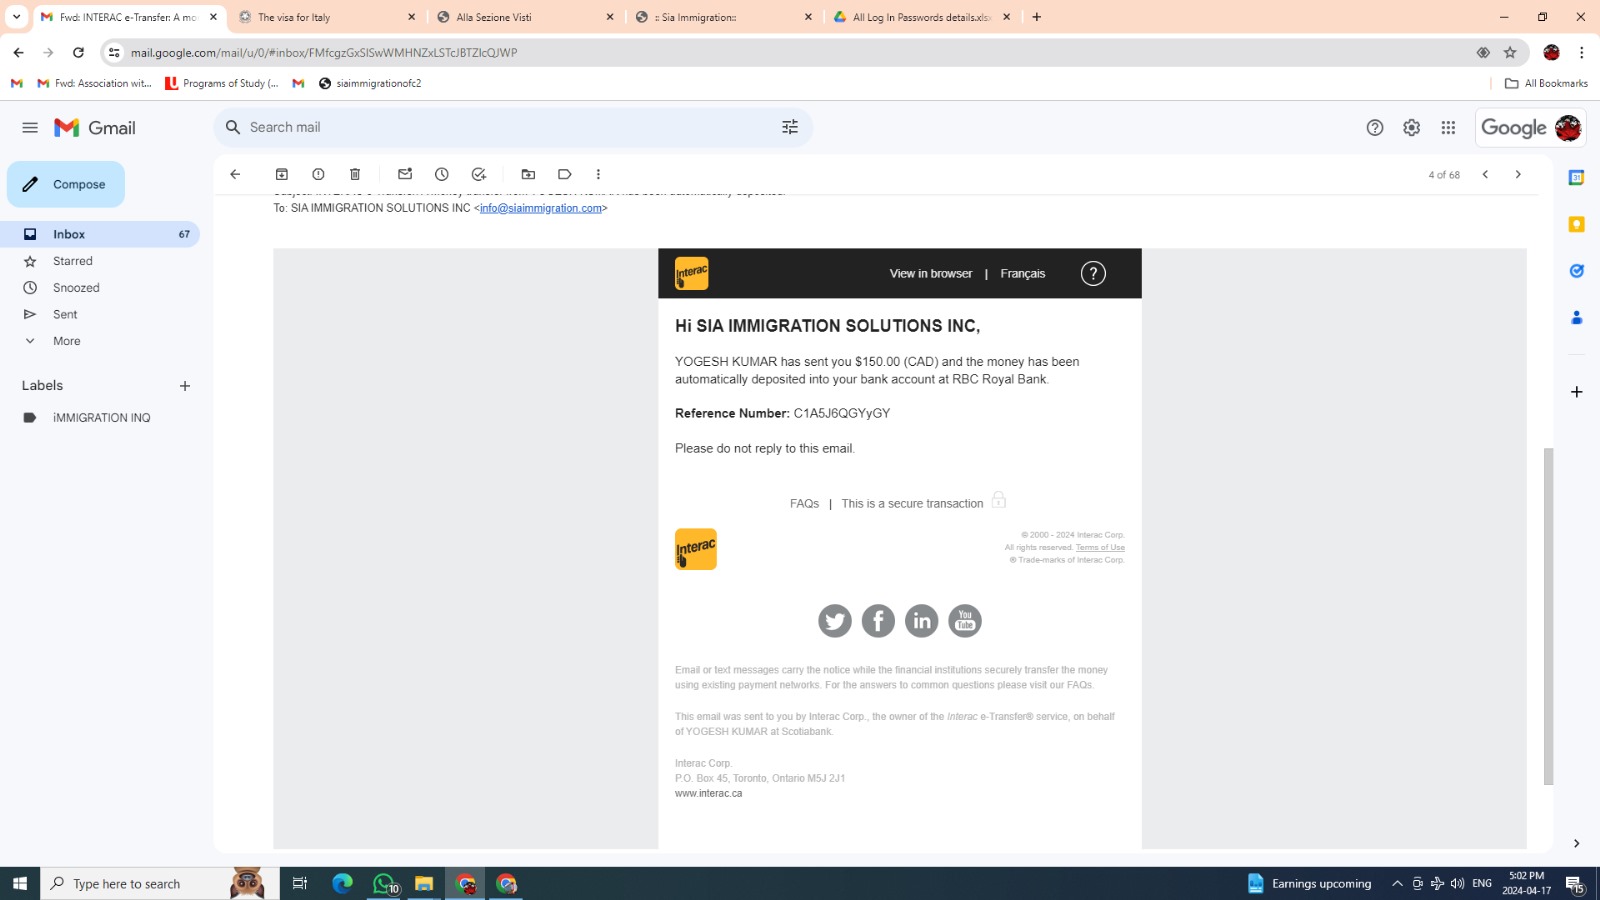1600x900 pixels.
Task: Open Google account profile picture
Action: tap(1568, 128)
